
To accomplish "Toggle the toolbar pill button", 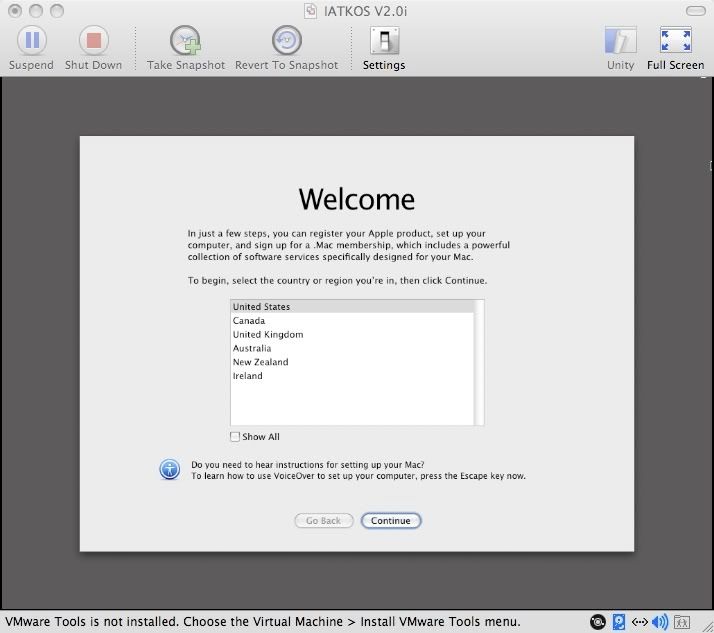I will coord(695,10).
